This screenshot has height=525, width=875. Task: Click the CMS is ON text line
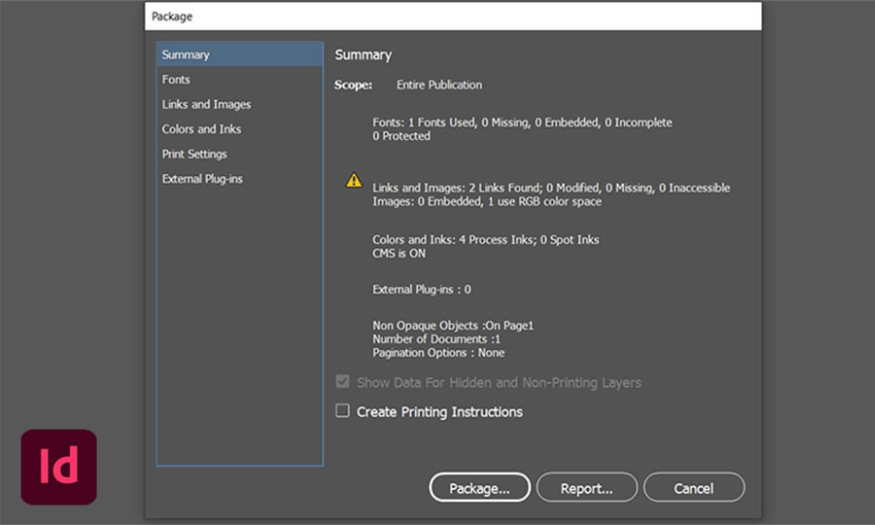tap(399, 253)
